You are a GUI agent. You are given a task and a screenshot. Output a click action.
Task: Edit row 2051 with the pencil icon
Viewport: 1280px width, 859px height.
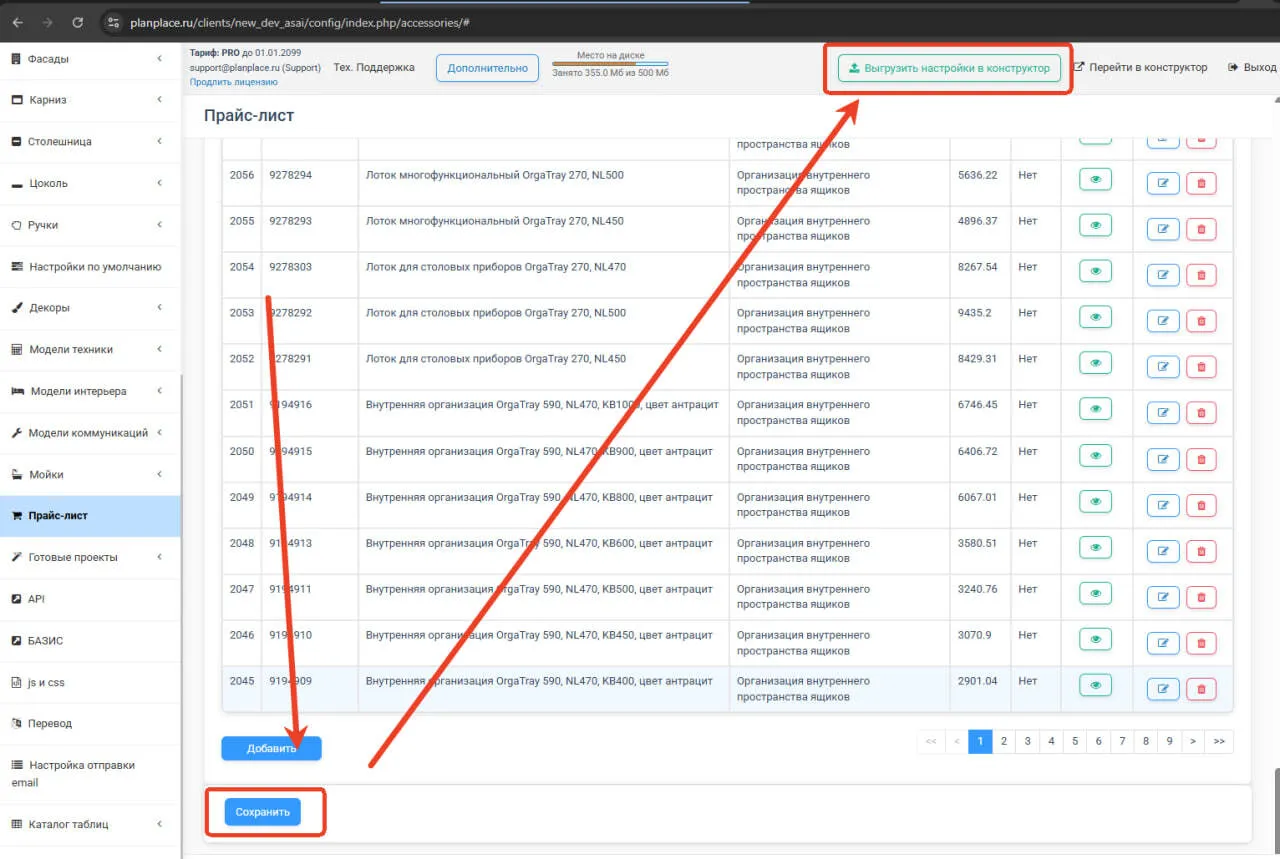pos(1163,413)
